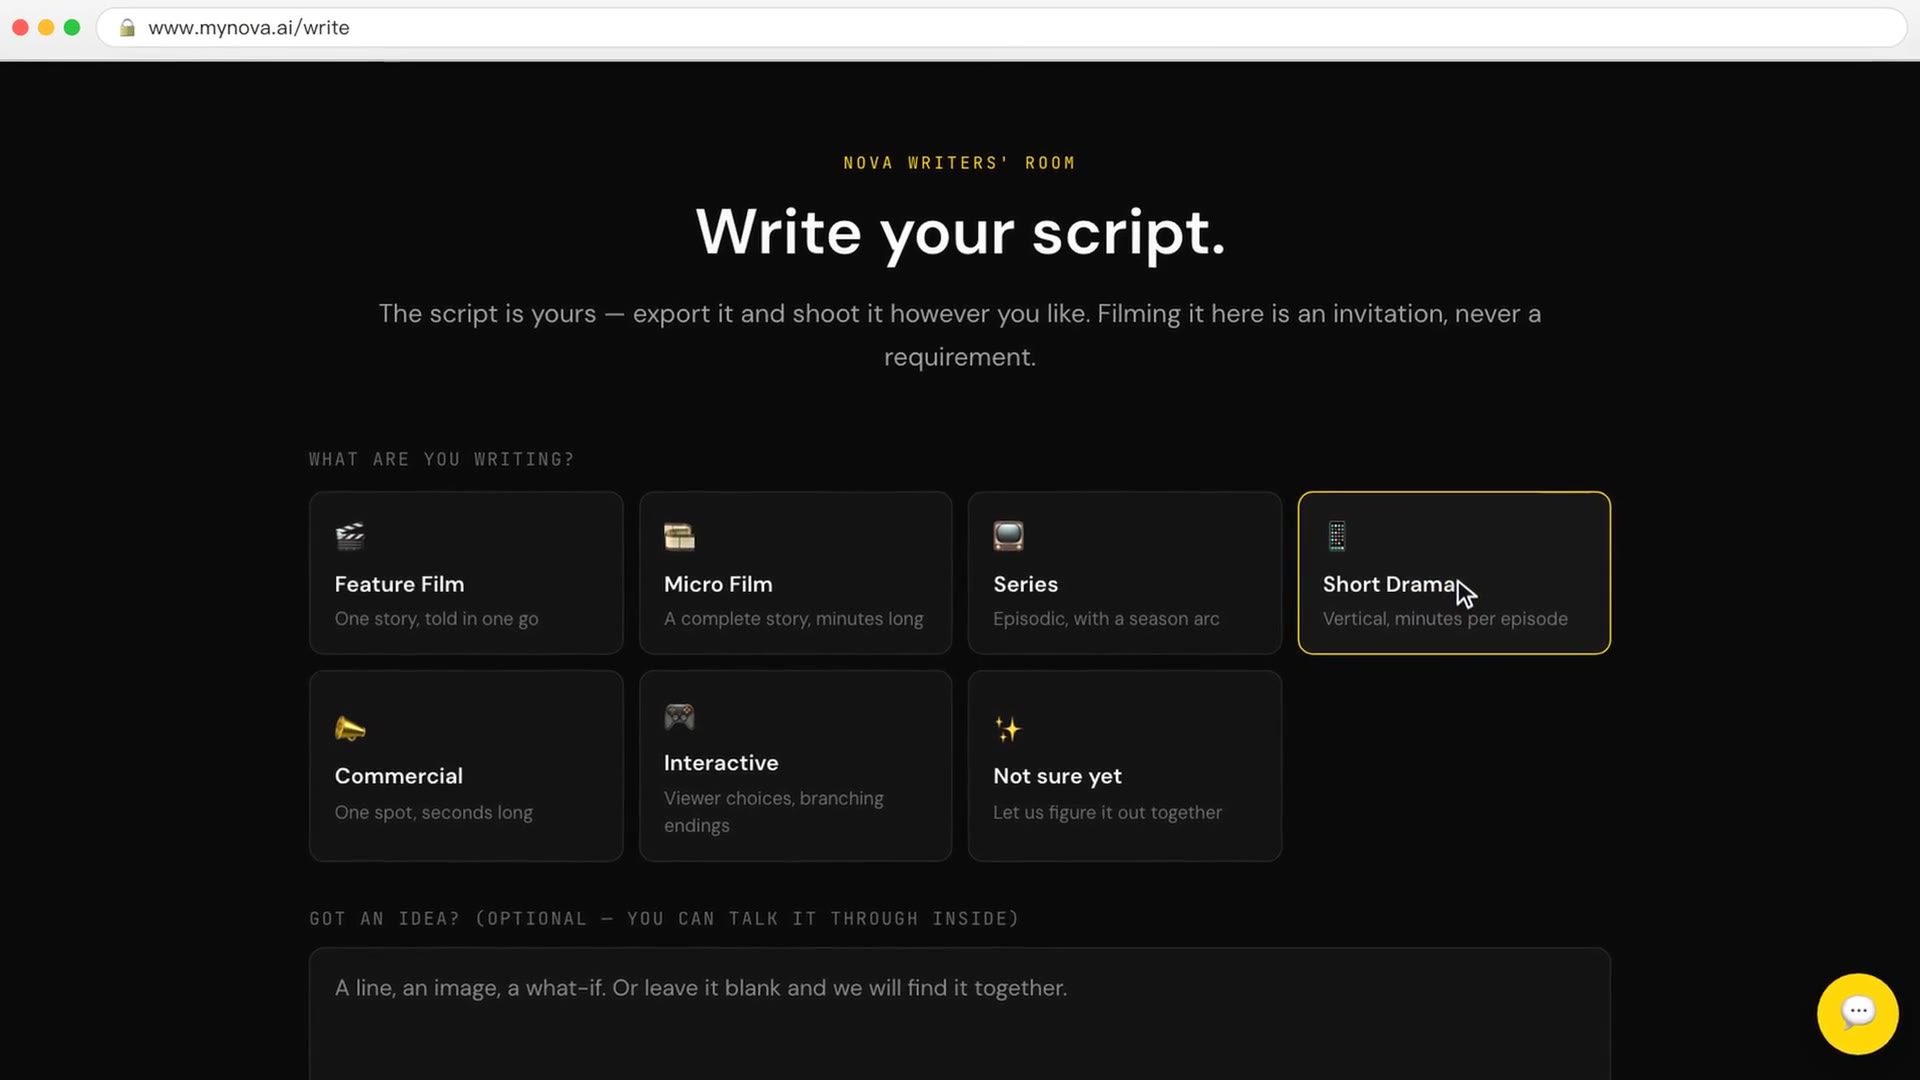Click inside the idea text box
The image size is (1920, 1080).
coord(959,1013)
